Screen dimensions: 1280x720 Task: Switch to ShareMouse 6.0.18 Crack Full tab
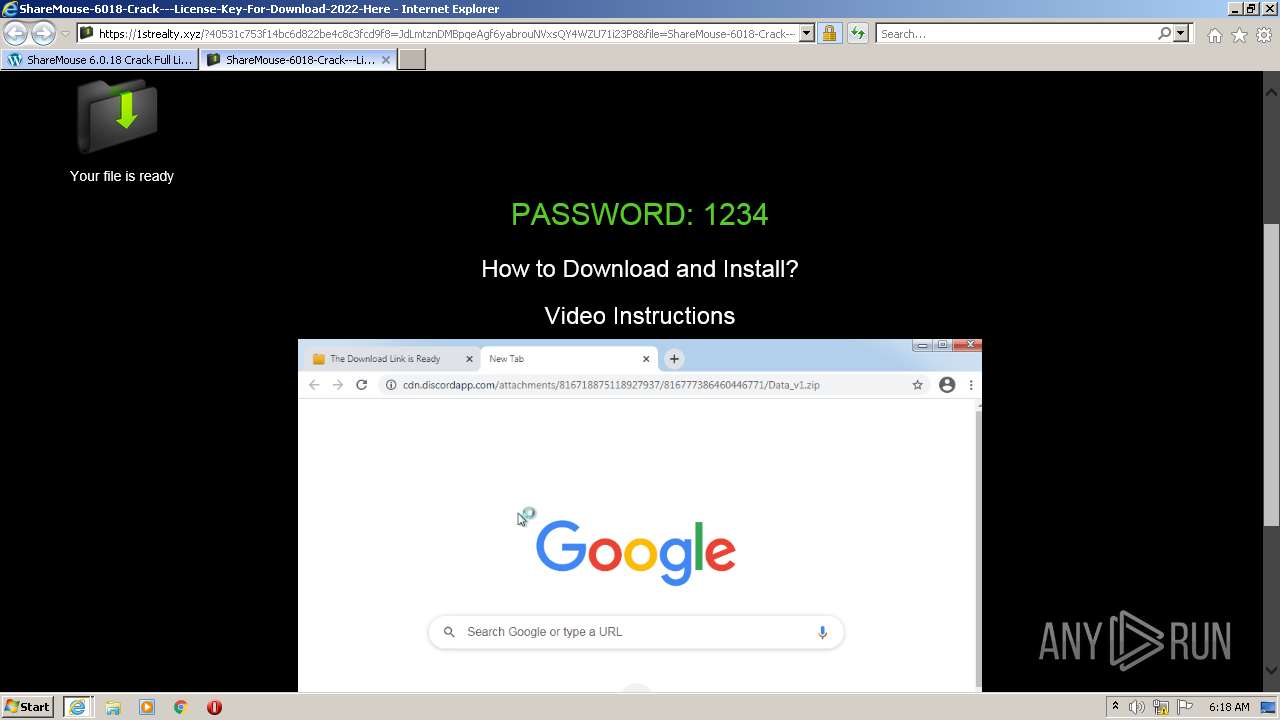[x=100, y=60]
